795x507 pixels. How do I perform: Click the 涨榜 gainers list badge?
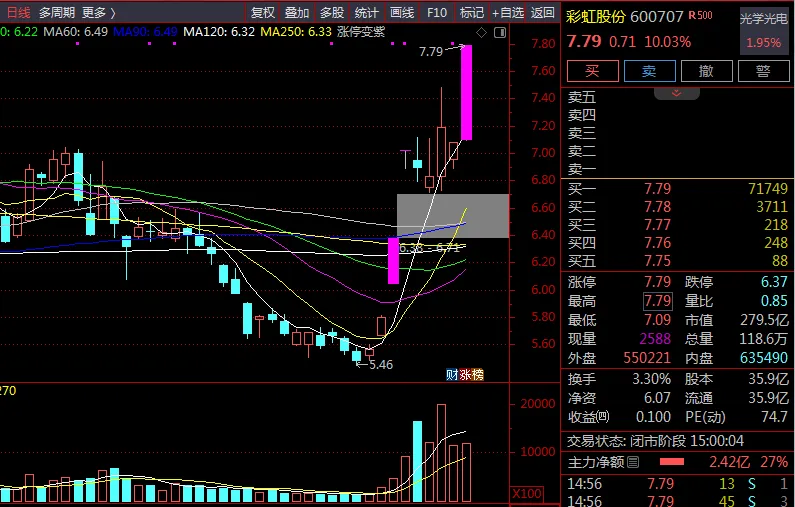coord(471,375)
